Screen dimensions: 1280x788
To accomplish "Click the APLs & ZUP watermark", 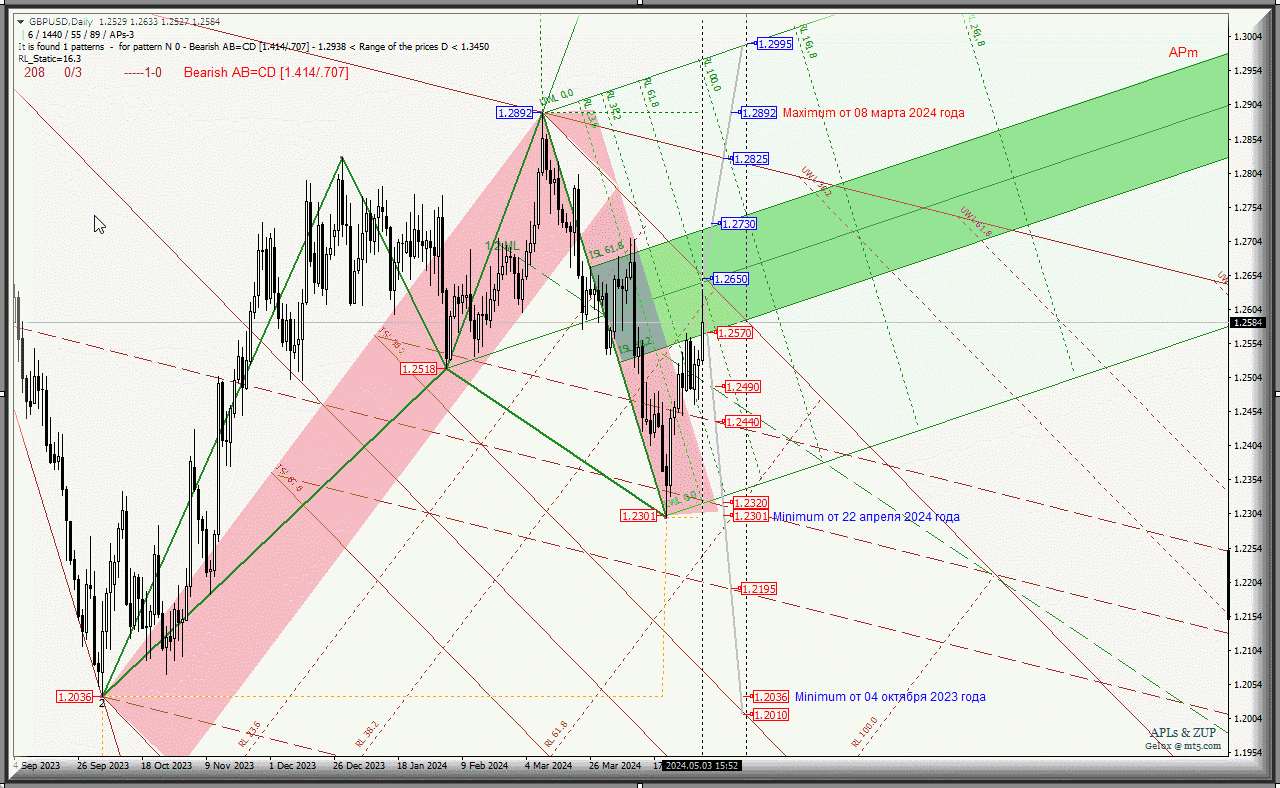I will pos(1183,733).
